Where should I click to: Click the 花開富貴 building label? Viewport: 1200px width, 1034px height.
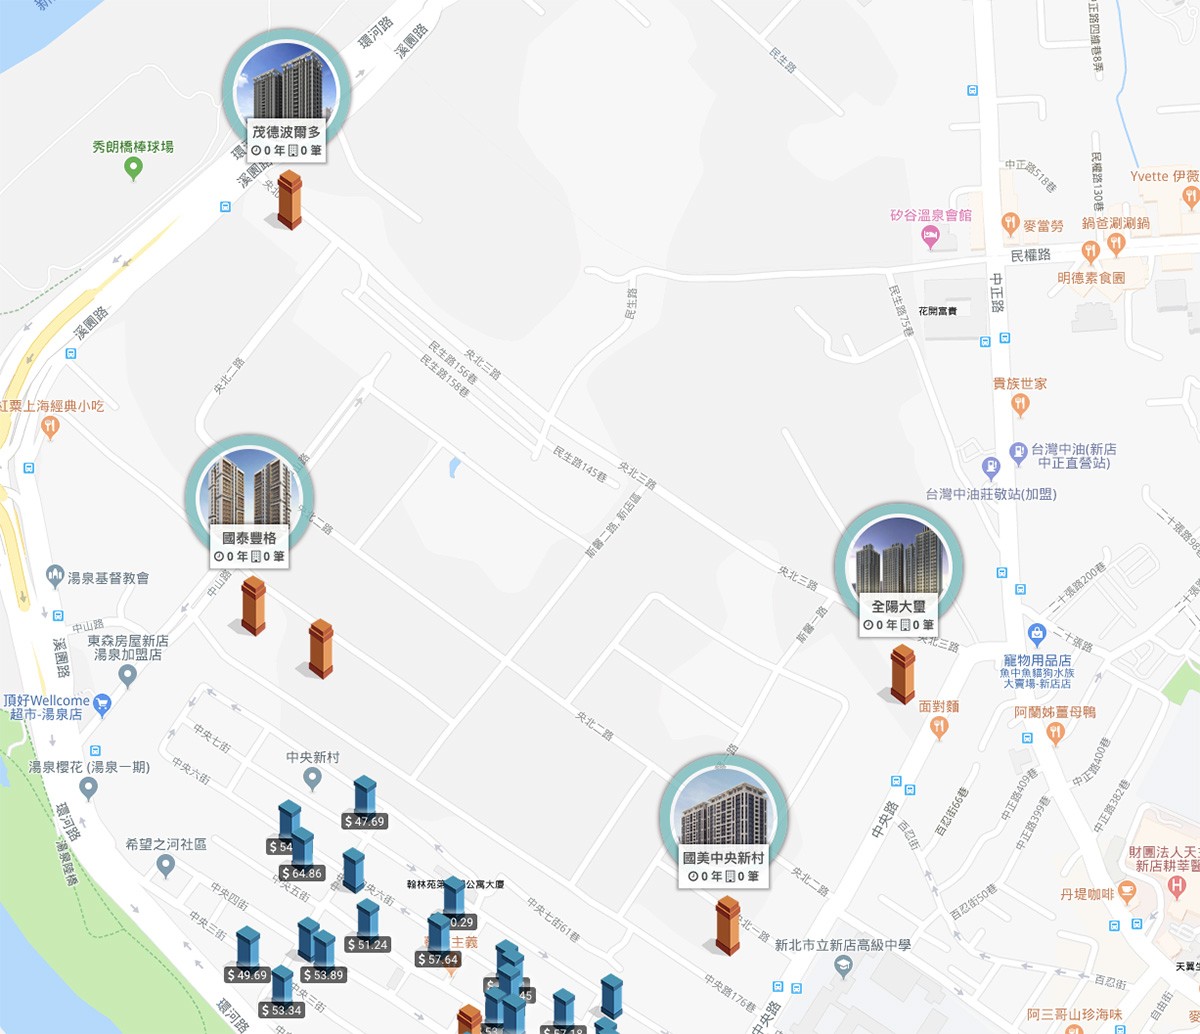click(937, 311)
